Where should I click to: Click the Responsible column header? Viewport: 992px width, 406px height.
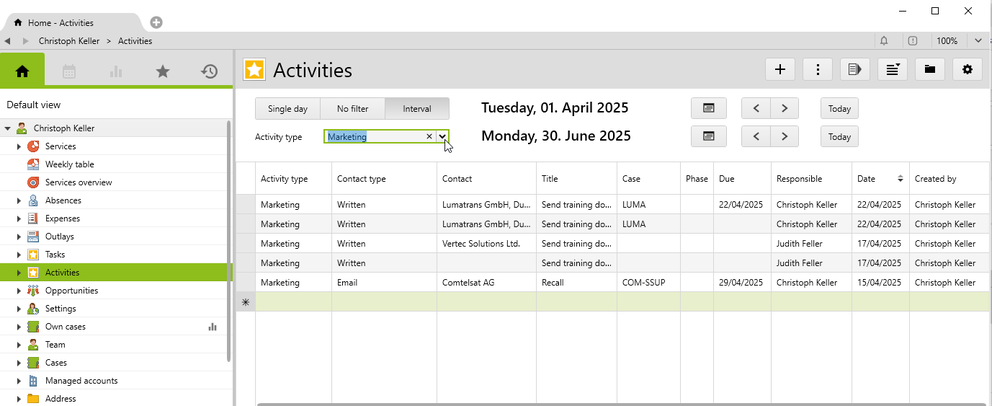tap(811, 179)
